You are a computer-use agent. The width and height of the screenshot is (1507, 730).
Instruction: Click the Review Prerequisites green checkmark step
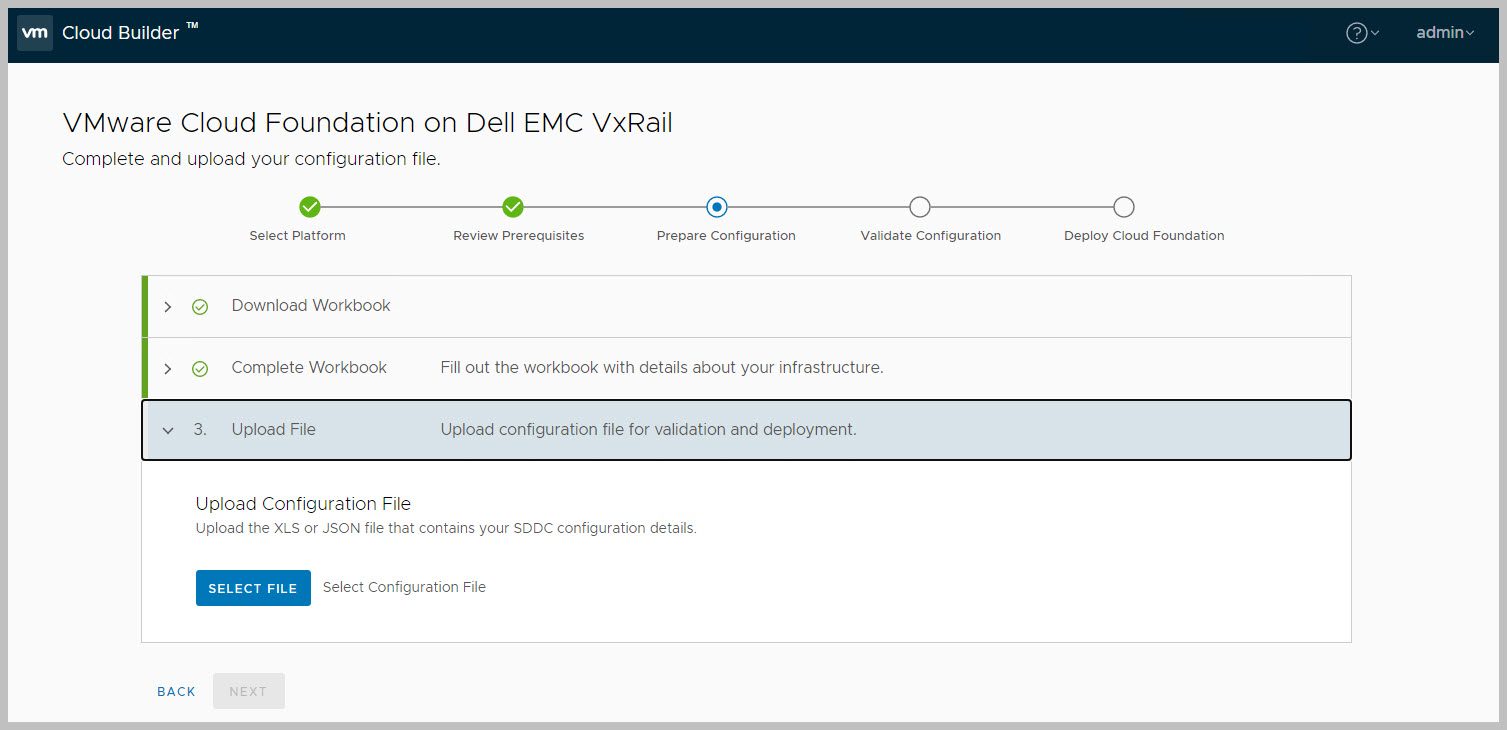[513, 207]
